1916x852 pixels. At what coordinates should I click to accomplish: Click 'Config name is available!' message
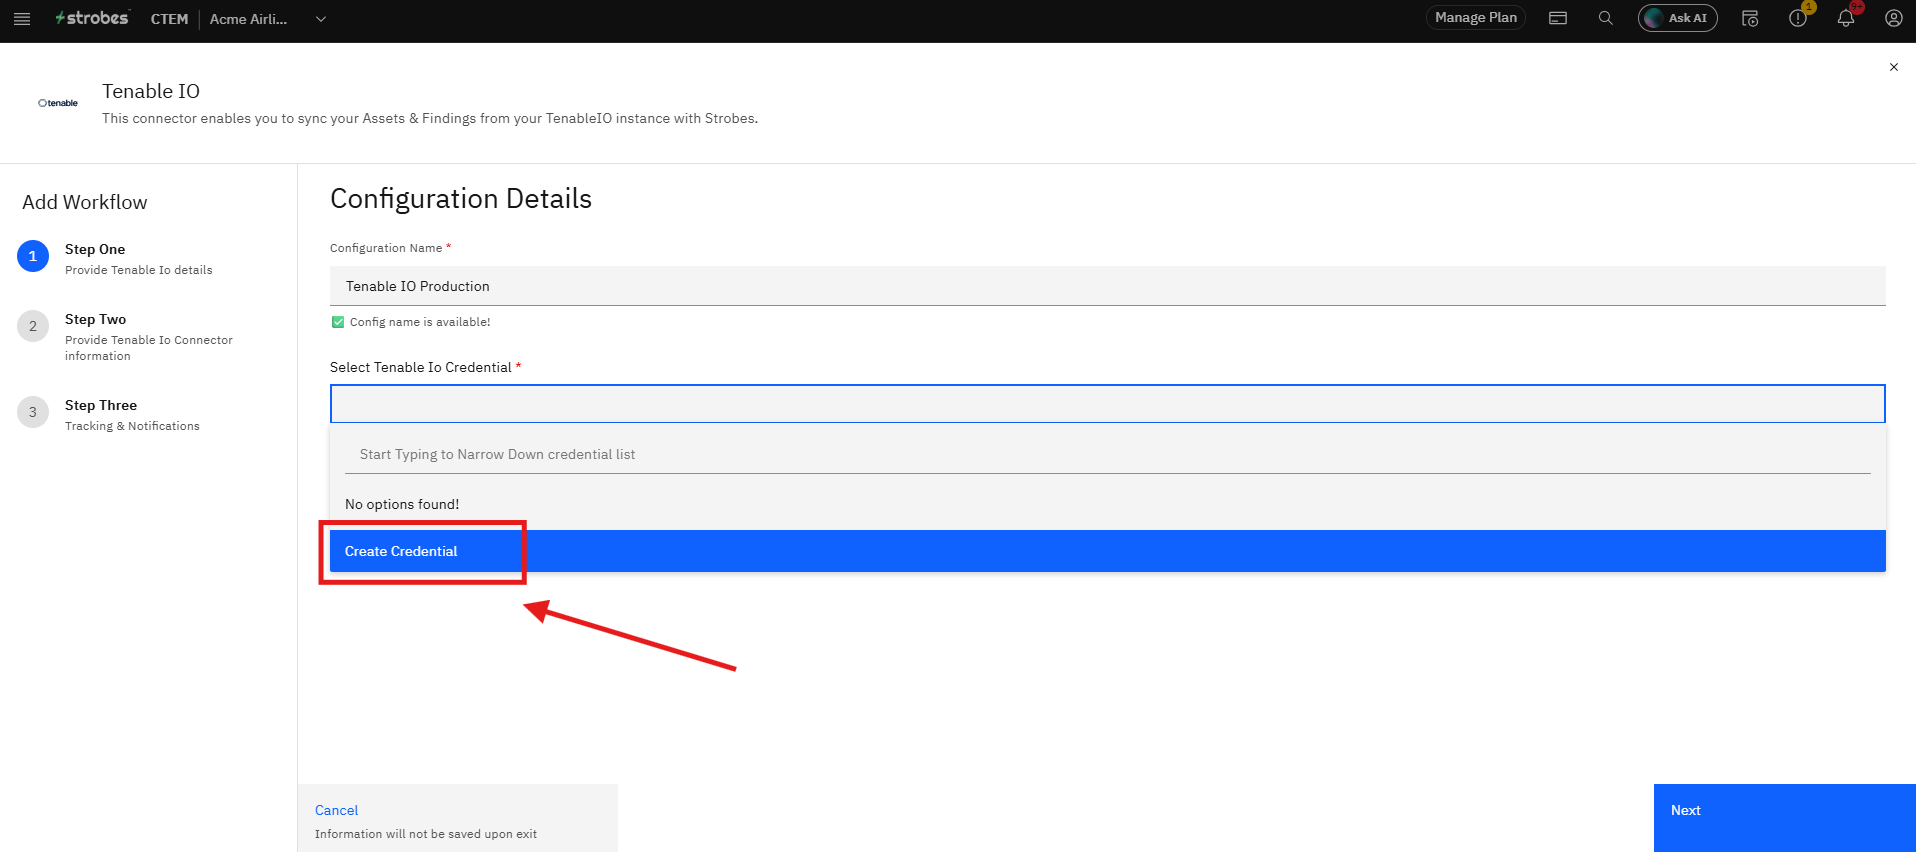coord(420,322)
